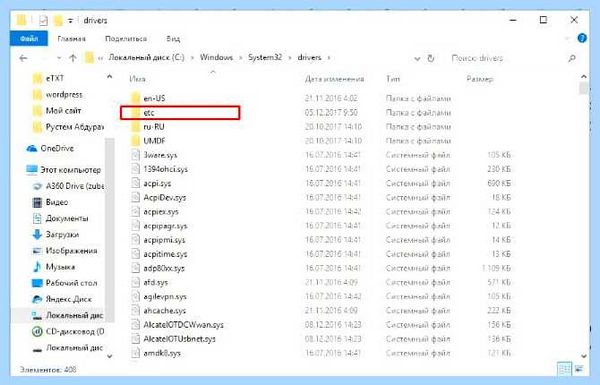The width and height of the screenshot is (600, 385).
Task: Click drivers breadcrumb in address bar
Action: (309, 57)
